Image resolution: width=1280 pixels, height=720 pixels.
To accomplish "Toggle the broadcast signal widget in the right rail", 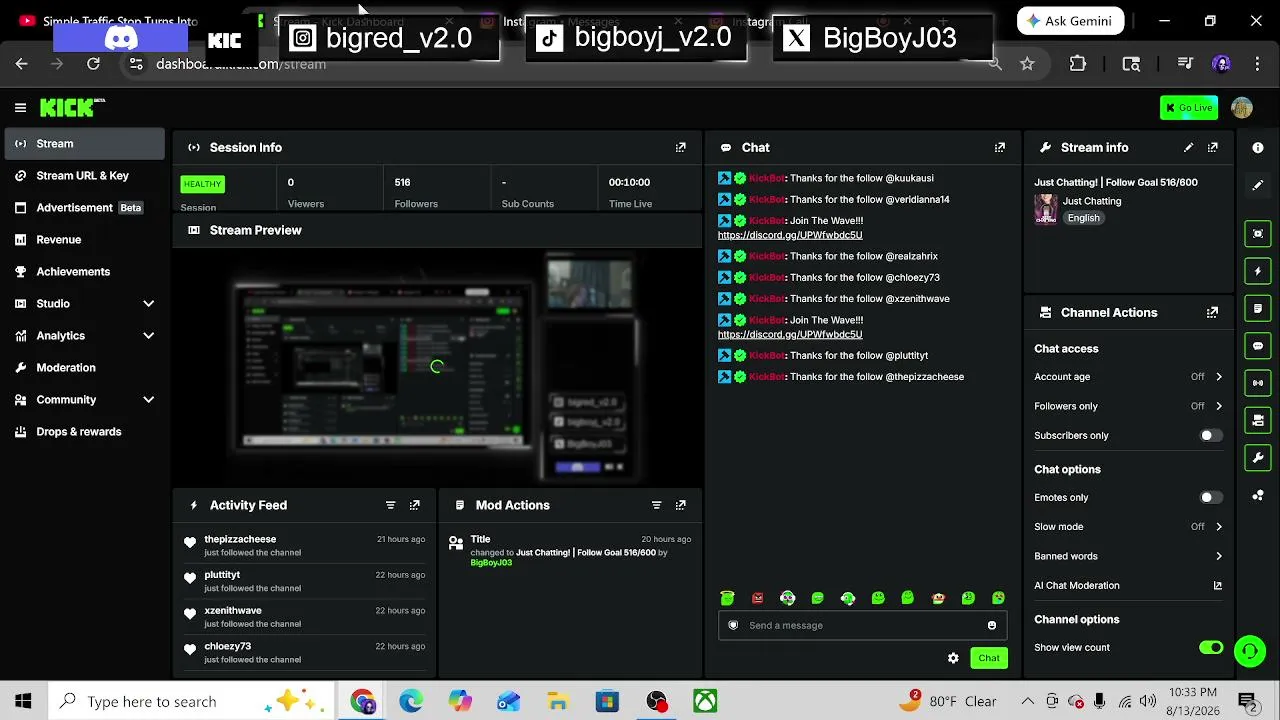I will 1258,383.
